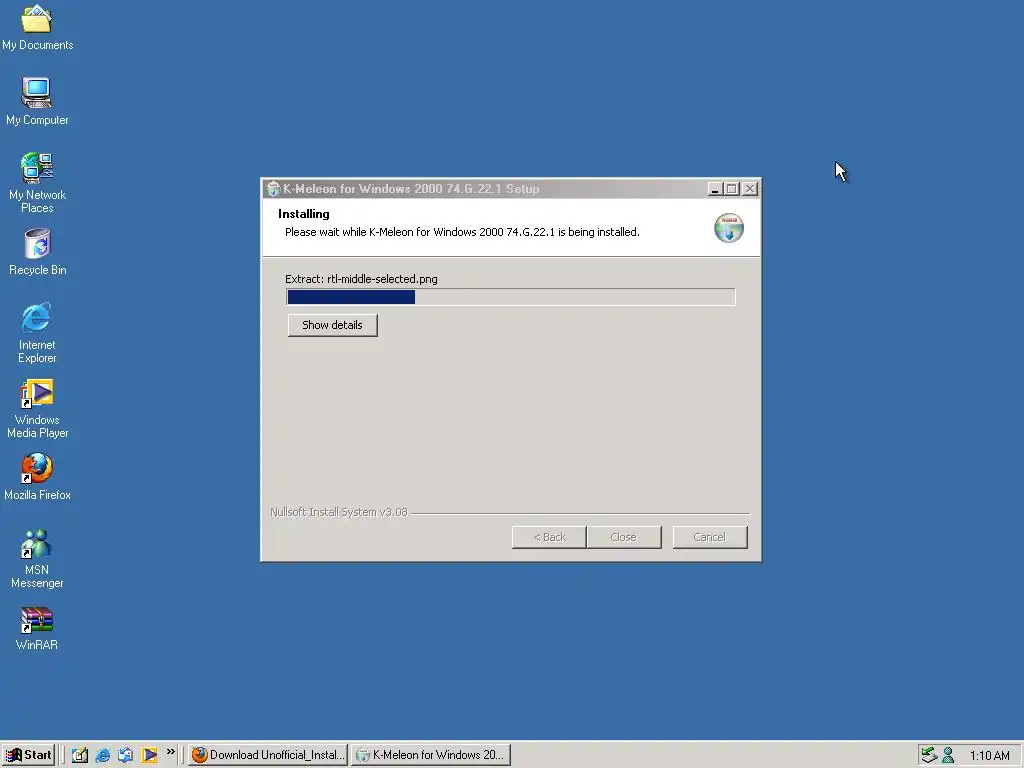This screenshot has height=768, width=1024.
Task: Open the My Documents desktop icon
Action: pos(37,27)
